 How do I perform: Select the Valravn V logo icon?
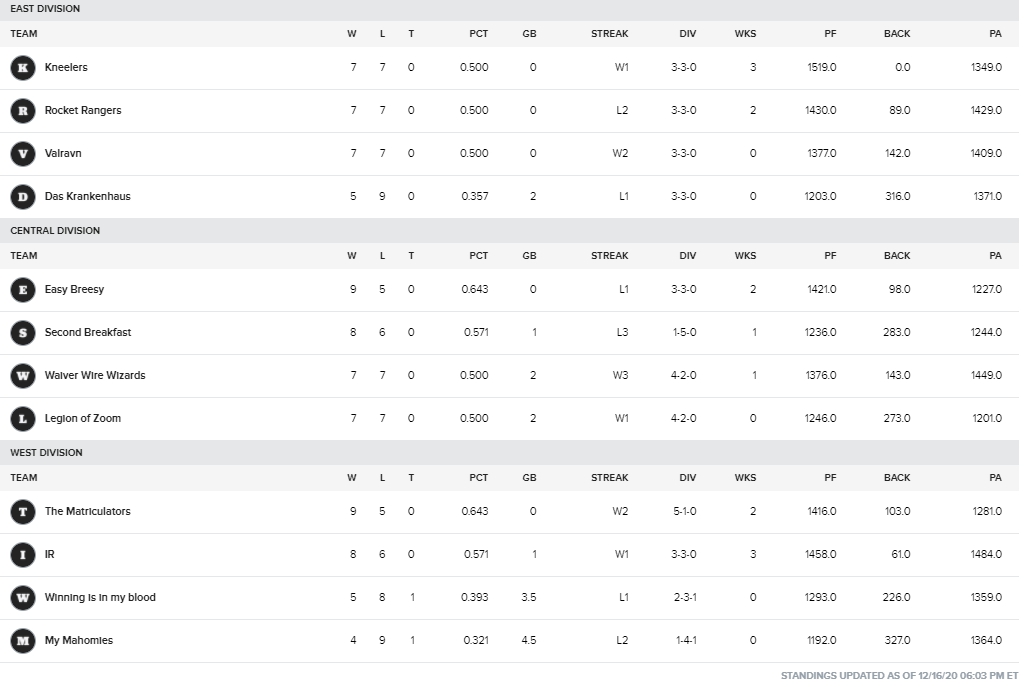(23, 154)
